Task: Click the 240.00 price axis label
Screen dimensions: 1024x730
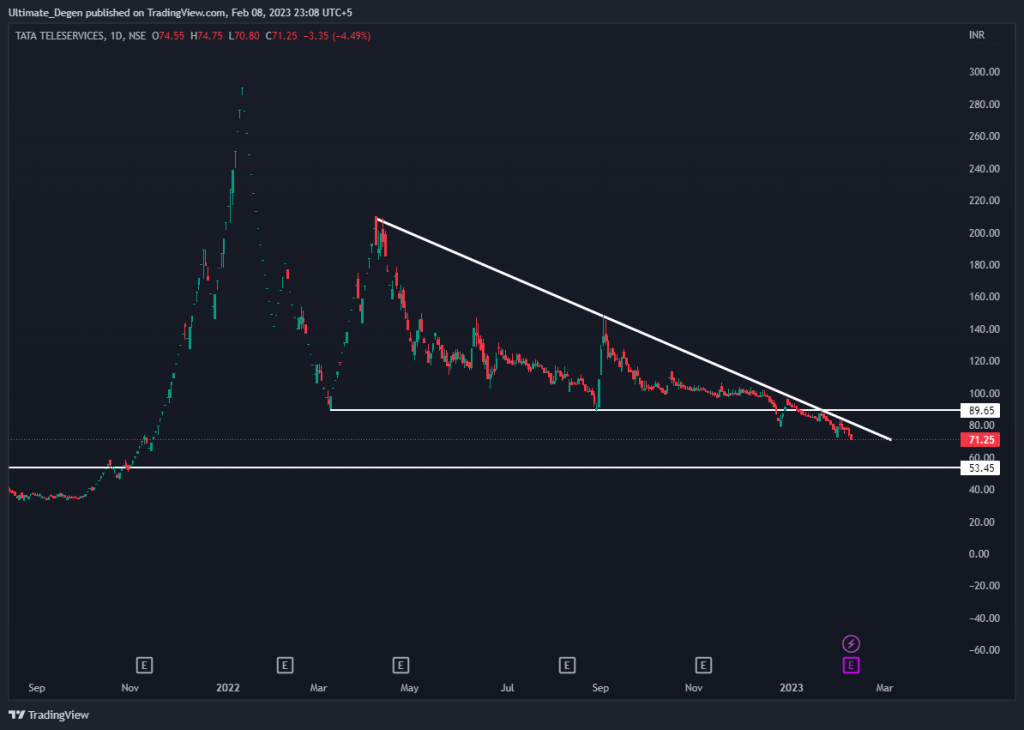Action: pos(984,168)
